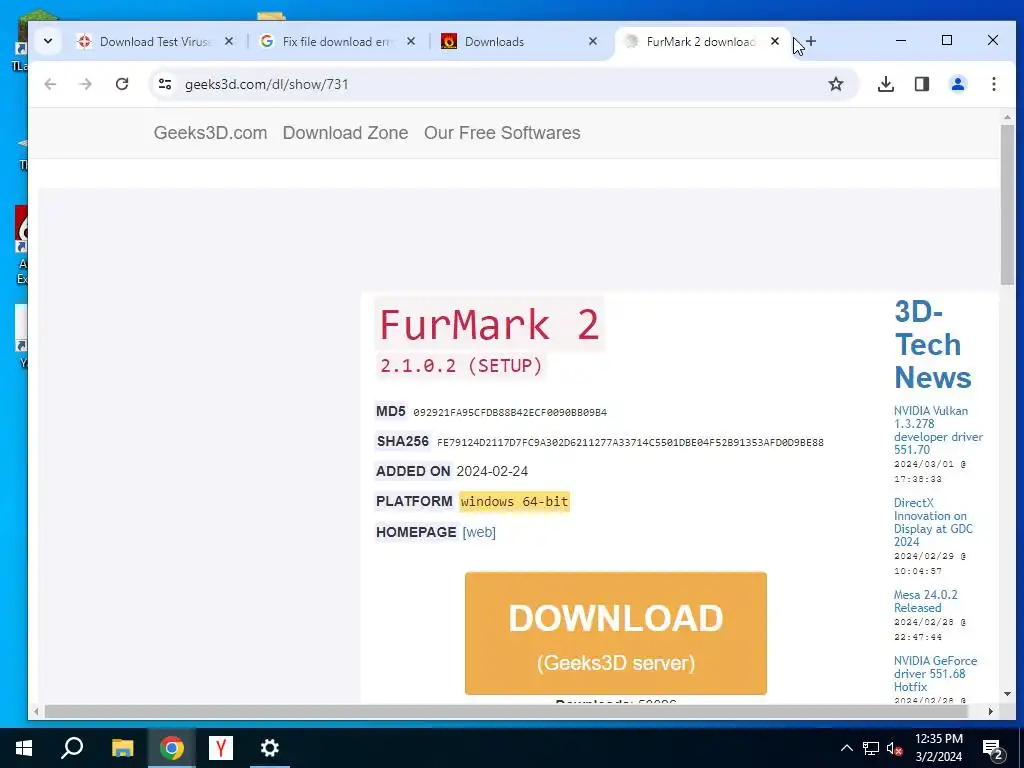Viewport: 1024px width, 768px height.
Task: Show hidden system tray icons
Action: pos(846,748)
